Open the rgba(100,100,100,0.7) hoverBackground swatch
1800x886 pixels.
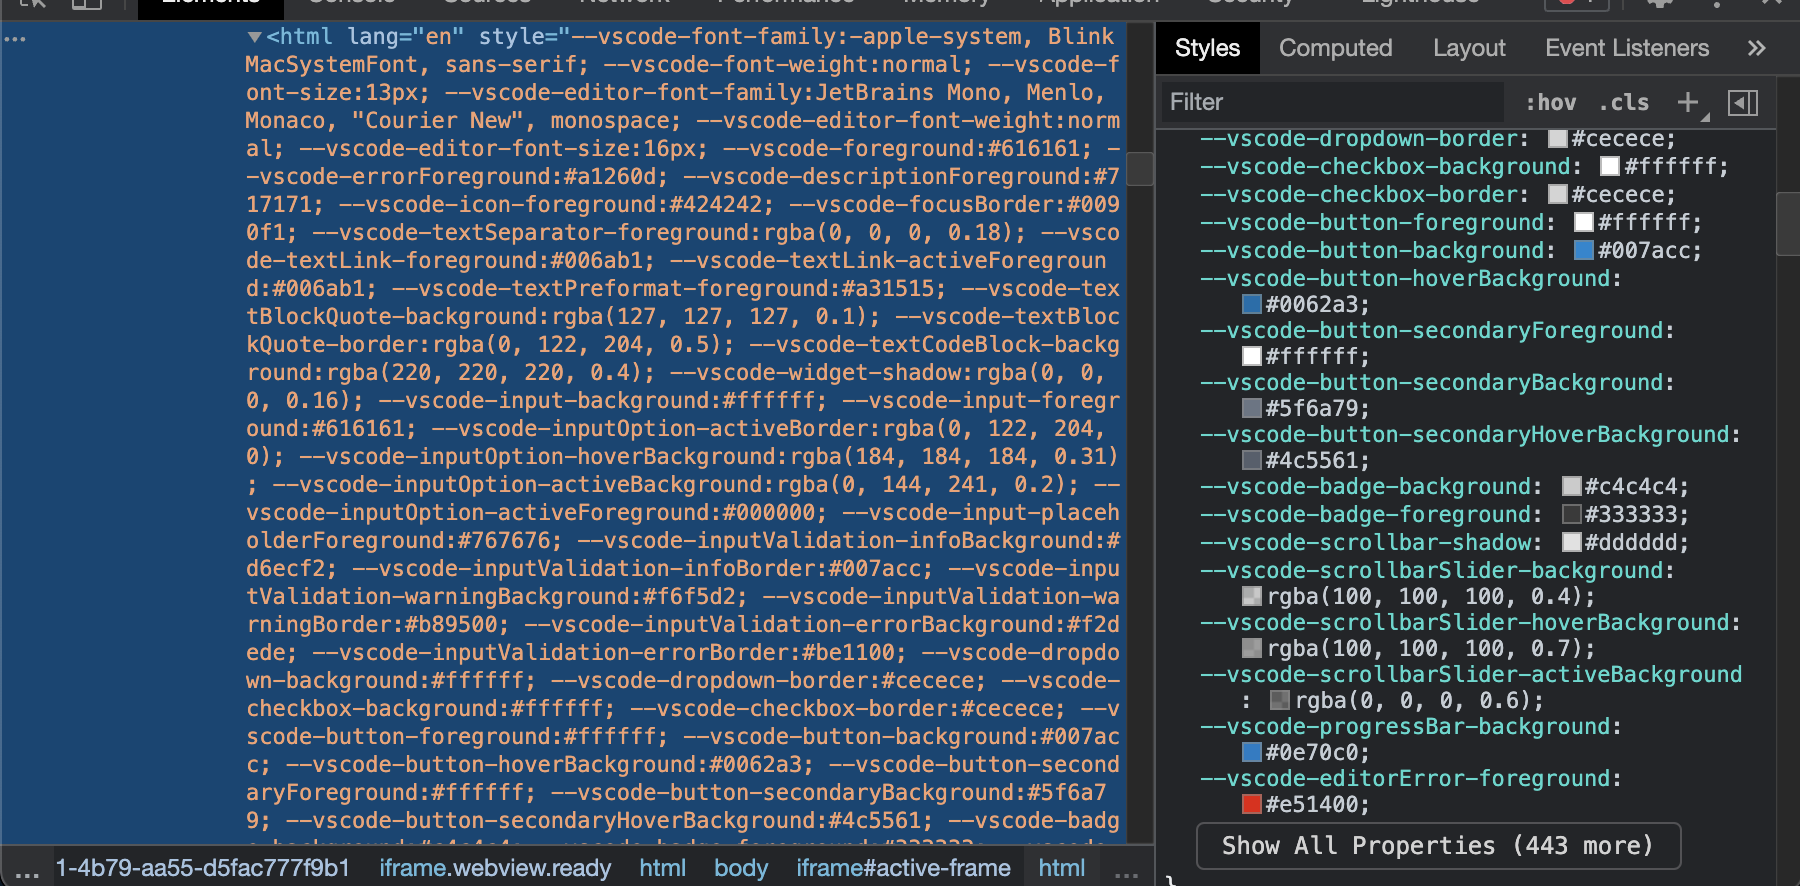[x=1252, y=648]
